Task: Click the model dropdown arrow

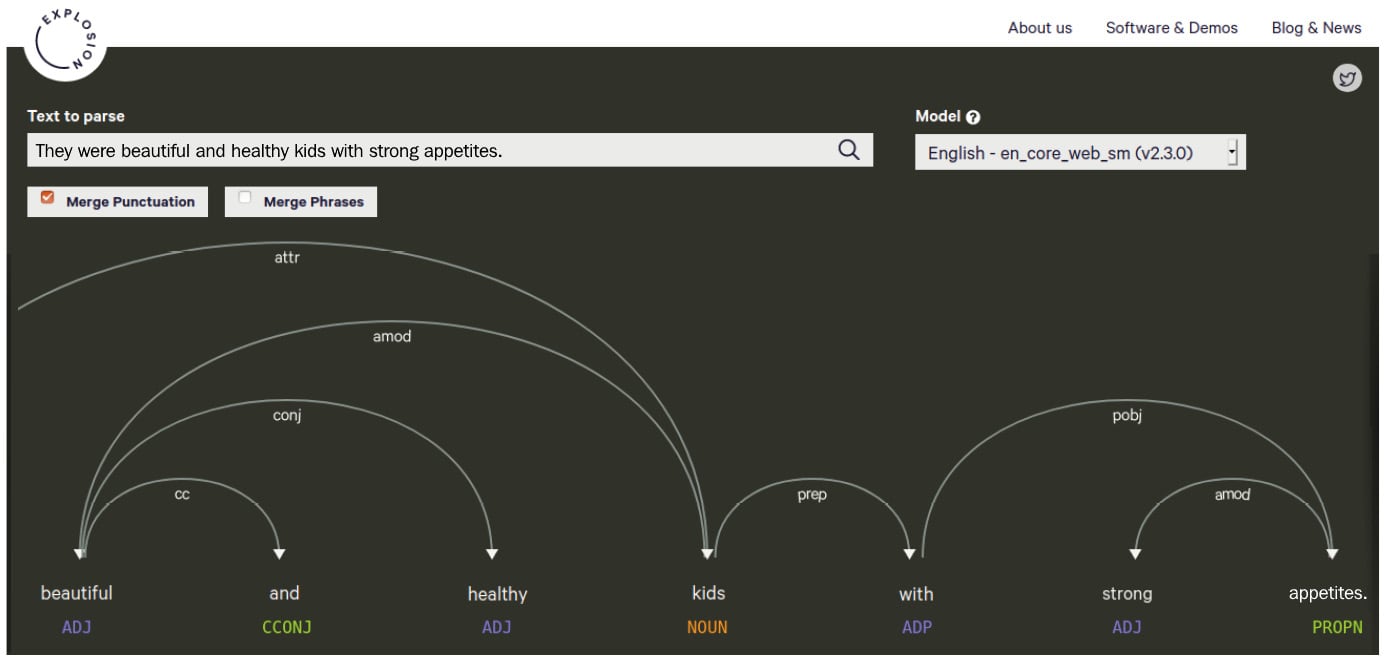Action: [1232, 153]
